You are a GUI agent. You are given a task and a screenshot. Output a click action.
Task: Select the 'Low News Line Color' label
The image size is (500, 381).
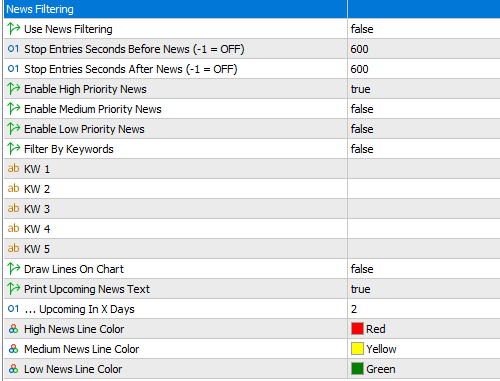click(x=73, y=369)
